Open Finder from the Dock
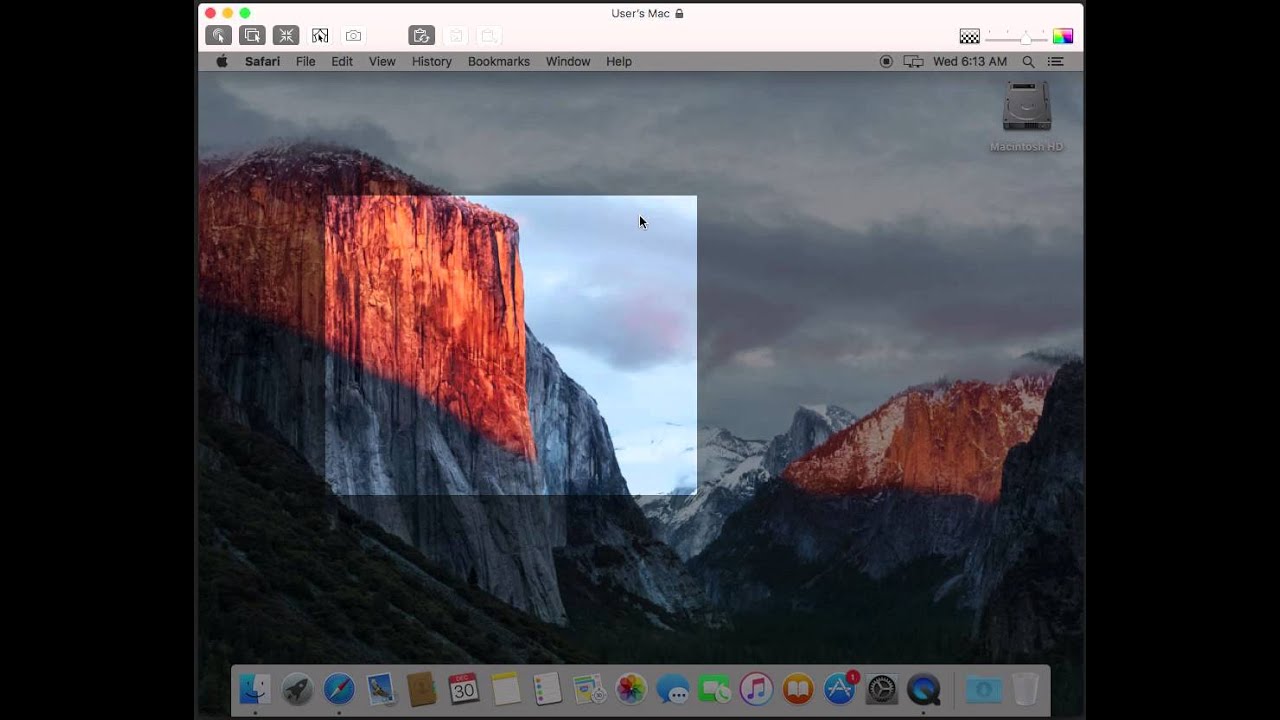The width and height of the screenshot is (1280, 720). tap(255, 689)
